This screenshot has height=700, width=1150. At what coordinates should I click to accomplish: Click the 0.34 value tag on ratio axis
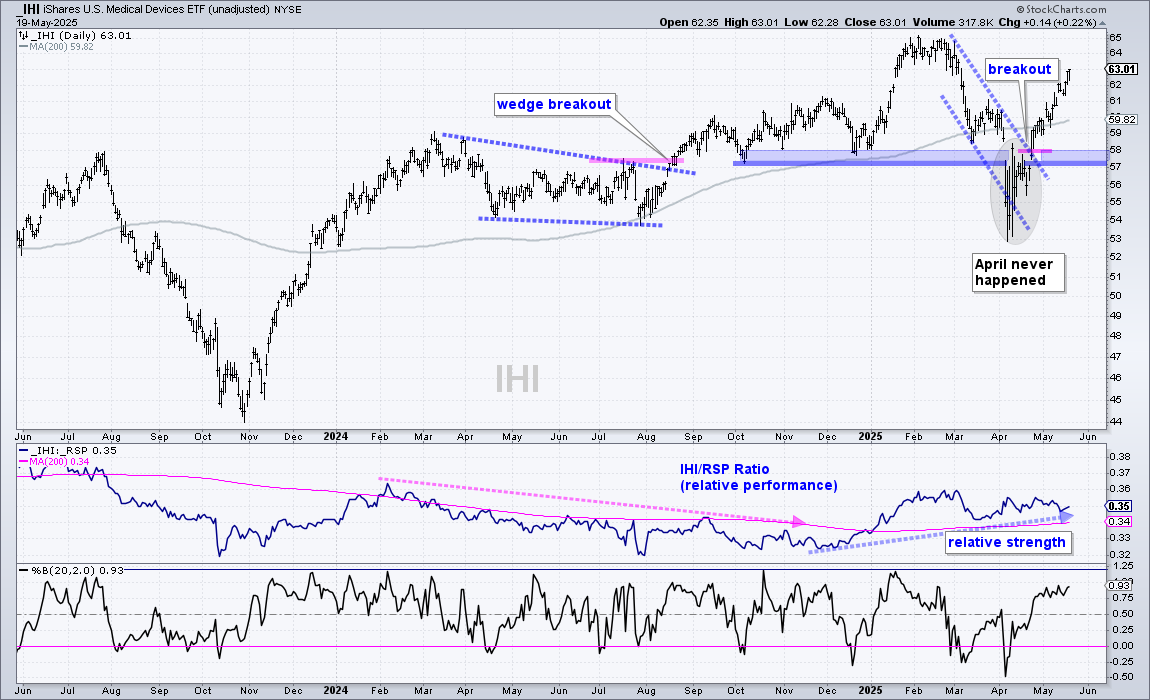coord(1118,521)
